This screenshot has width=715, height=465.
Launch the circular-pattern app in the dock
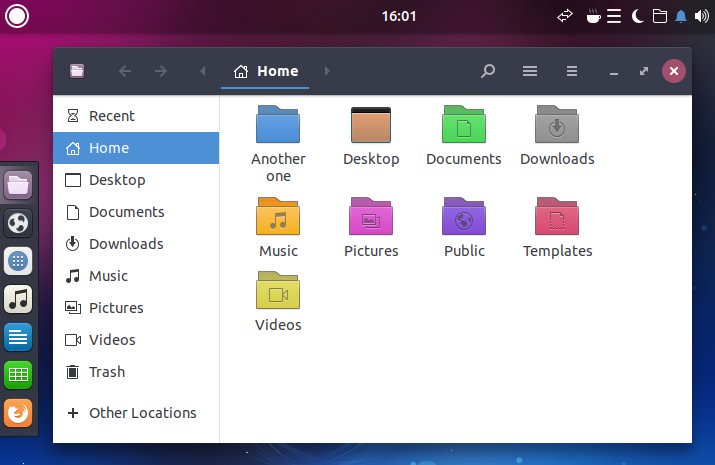[18, 223]
